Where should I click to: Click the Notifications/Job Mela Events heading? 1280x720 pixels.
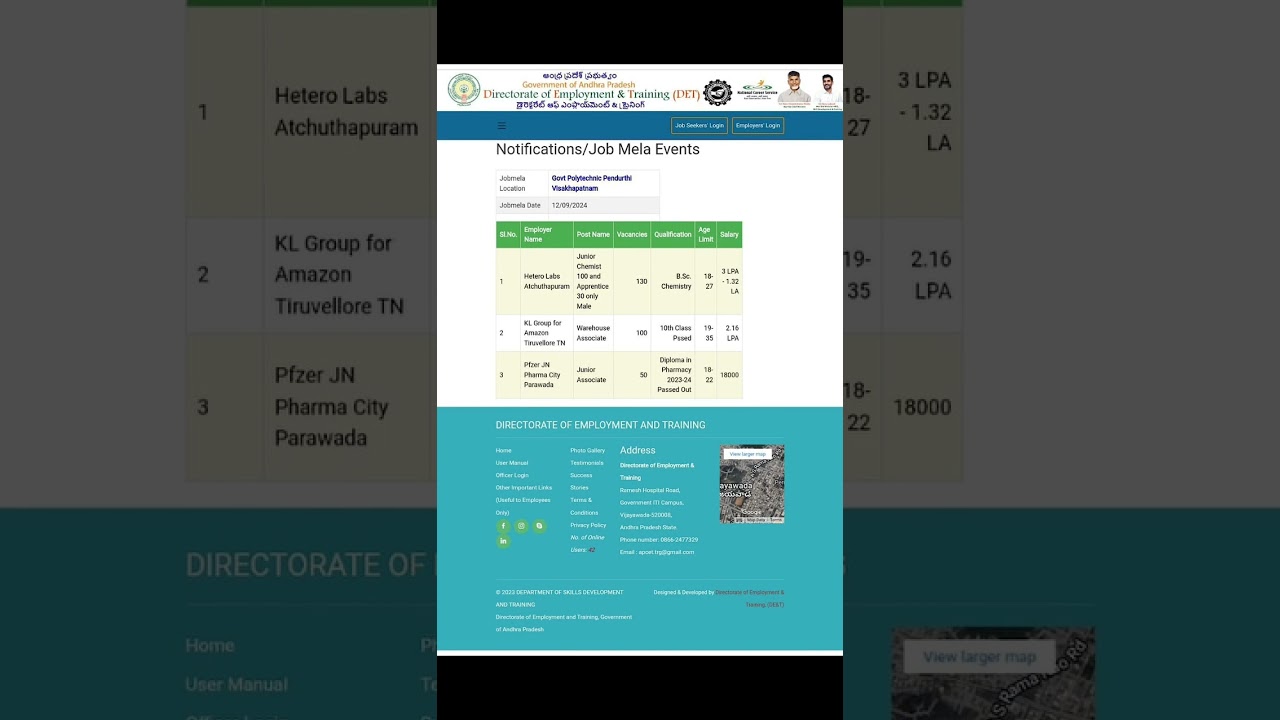[598, 149]
